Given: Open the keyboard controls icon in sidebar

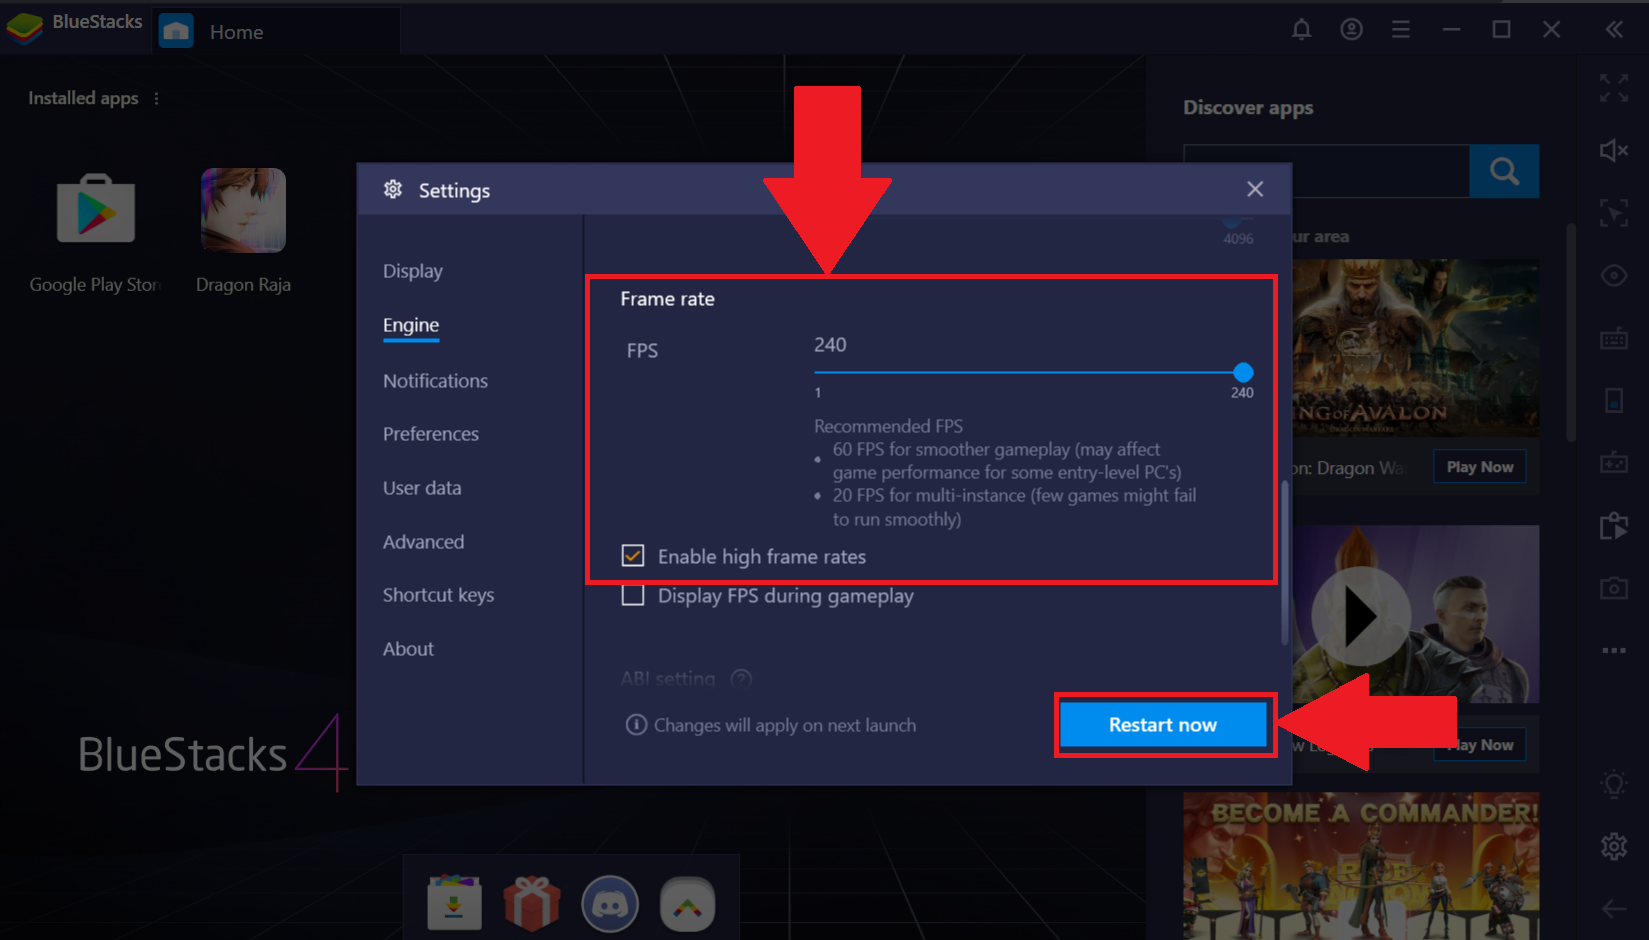Looking at the screenshot, I should (1614, 338).
